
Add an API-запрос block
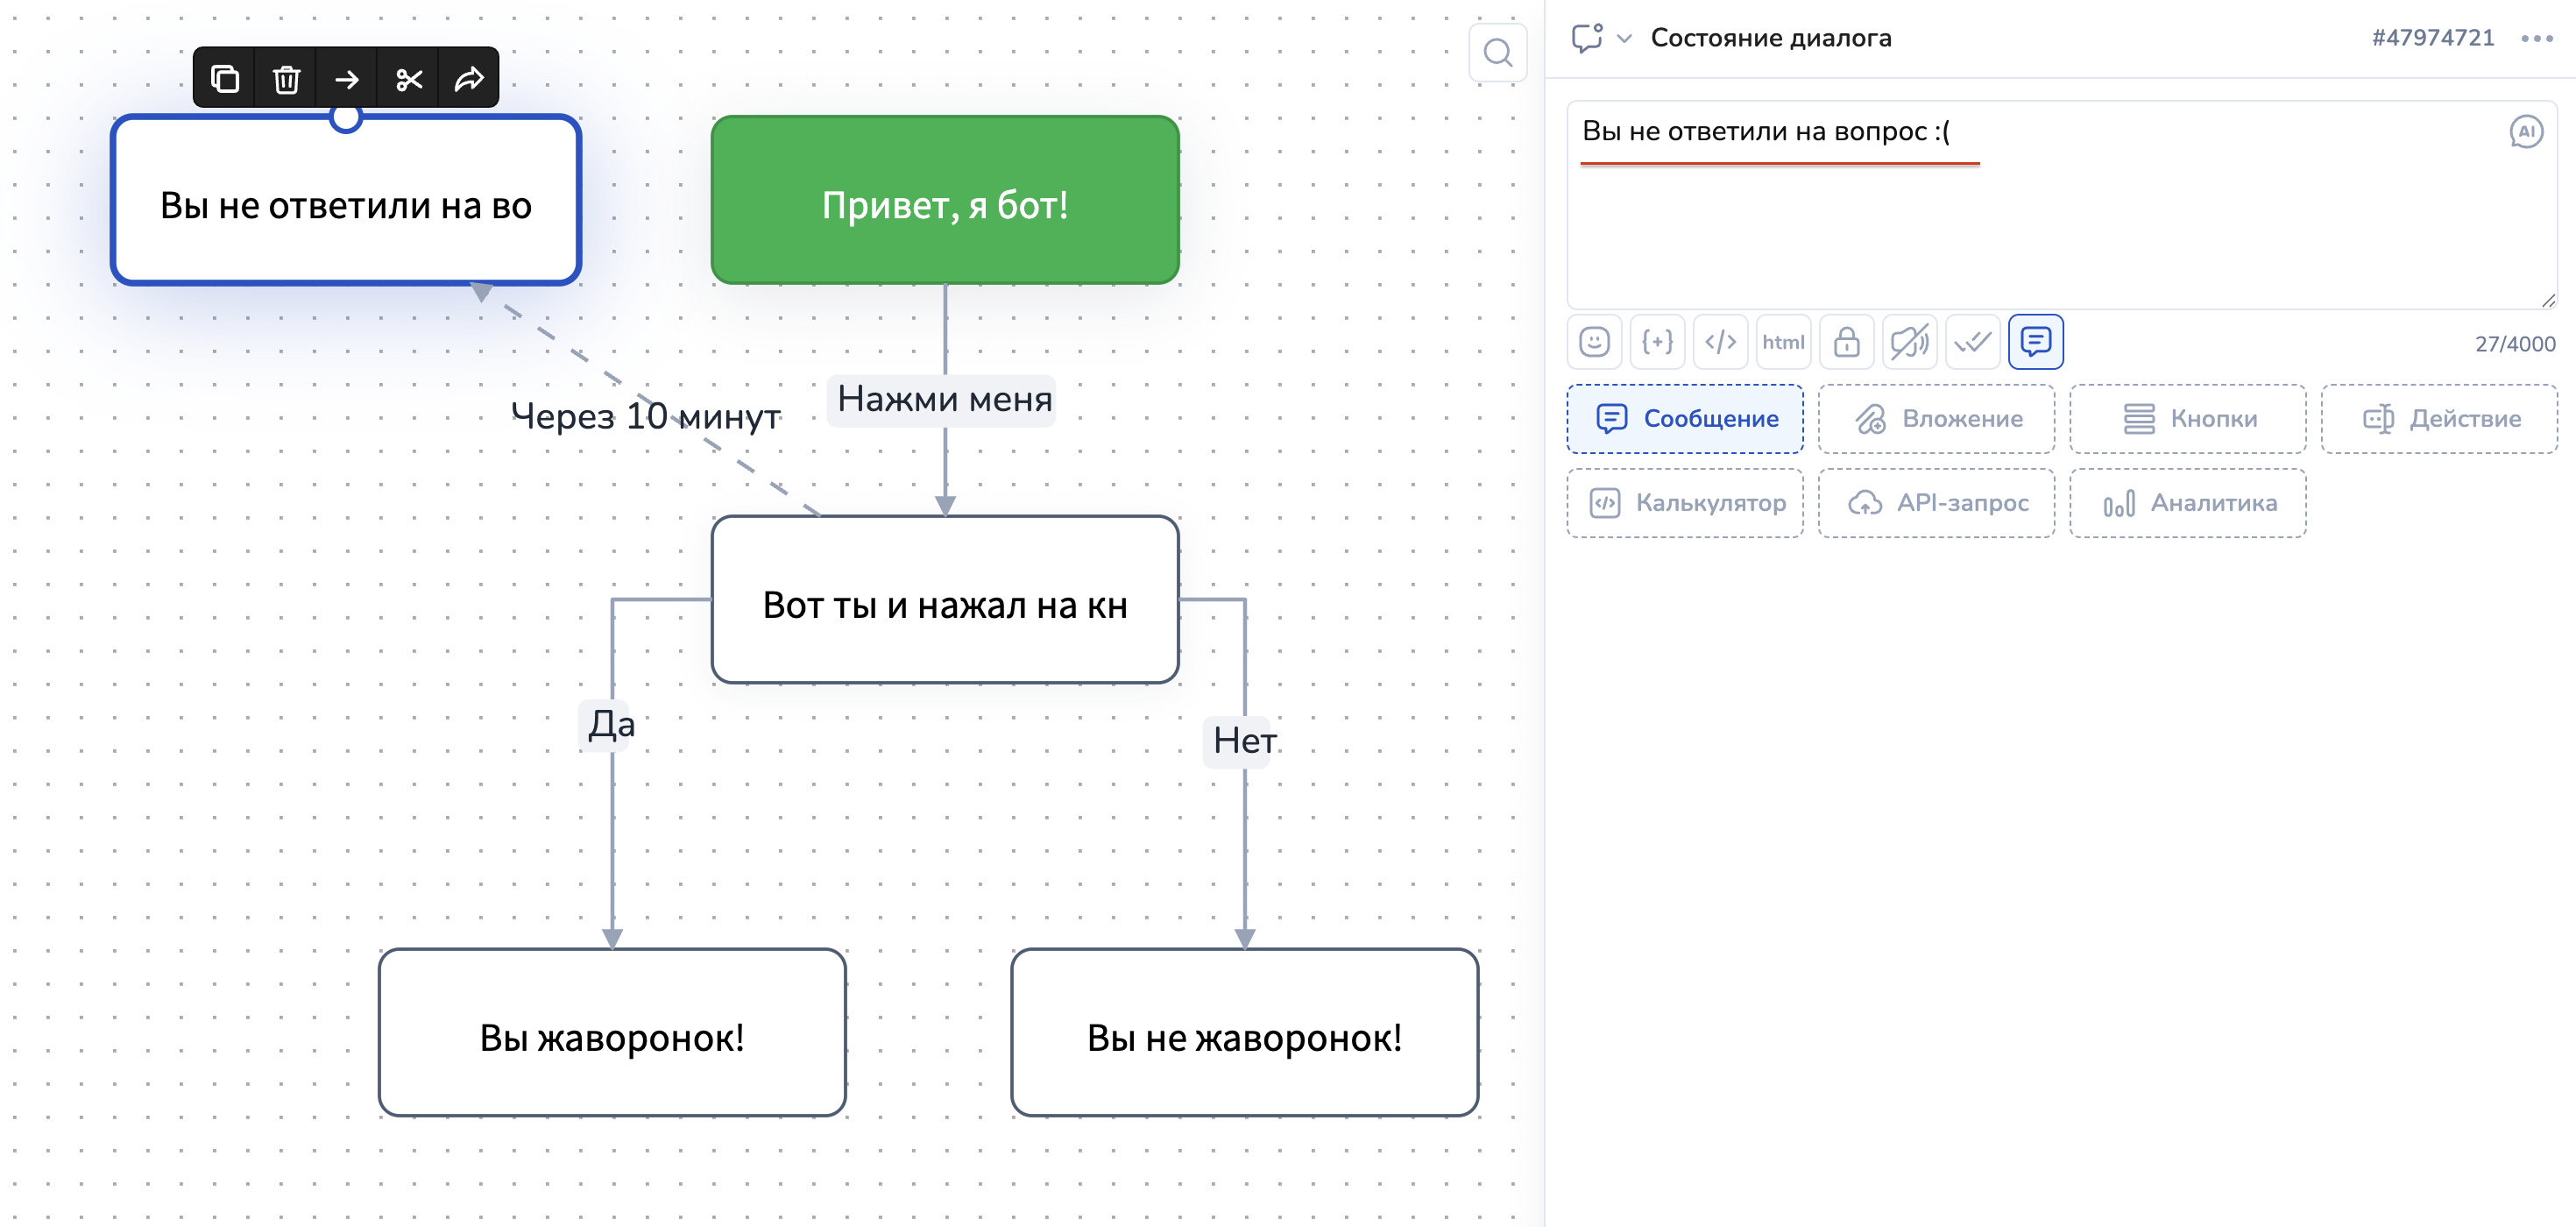tap(1937, 503)
